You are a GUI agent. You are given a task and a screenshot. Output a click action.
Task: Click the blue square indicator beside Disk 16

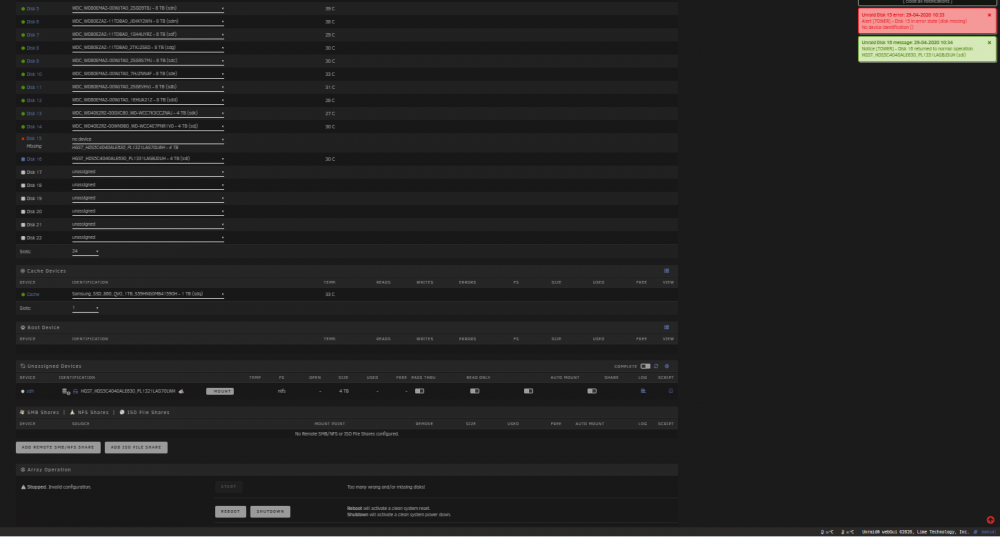(x=24, y=159)
